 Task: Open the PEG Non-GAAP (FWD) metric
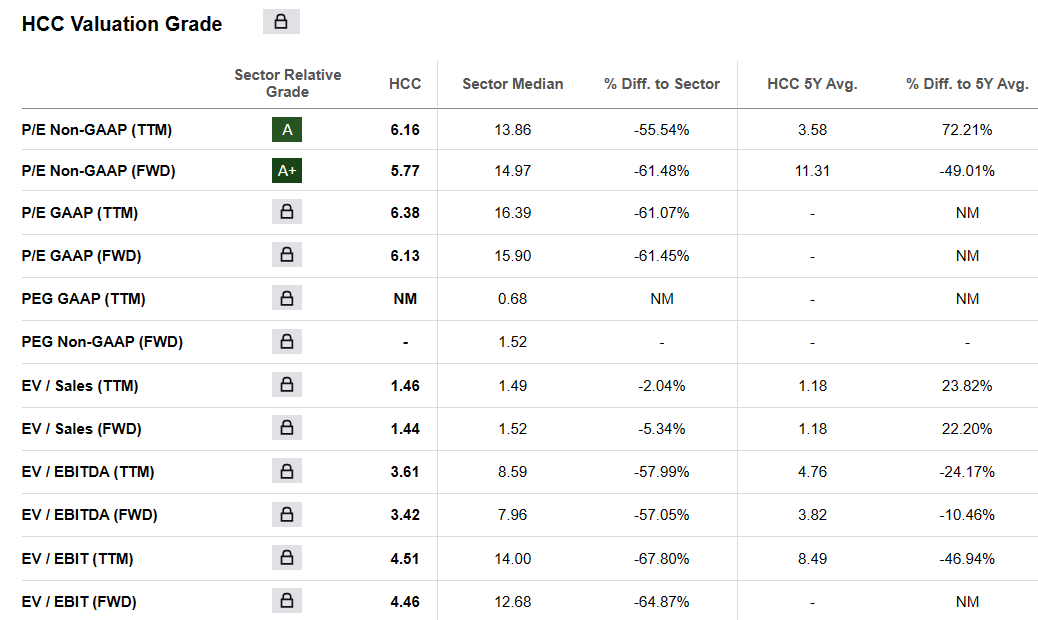click(x=102, y=342)
